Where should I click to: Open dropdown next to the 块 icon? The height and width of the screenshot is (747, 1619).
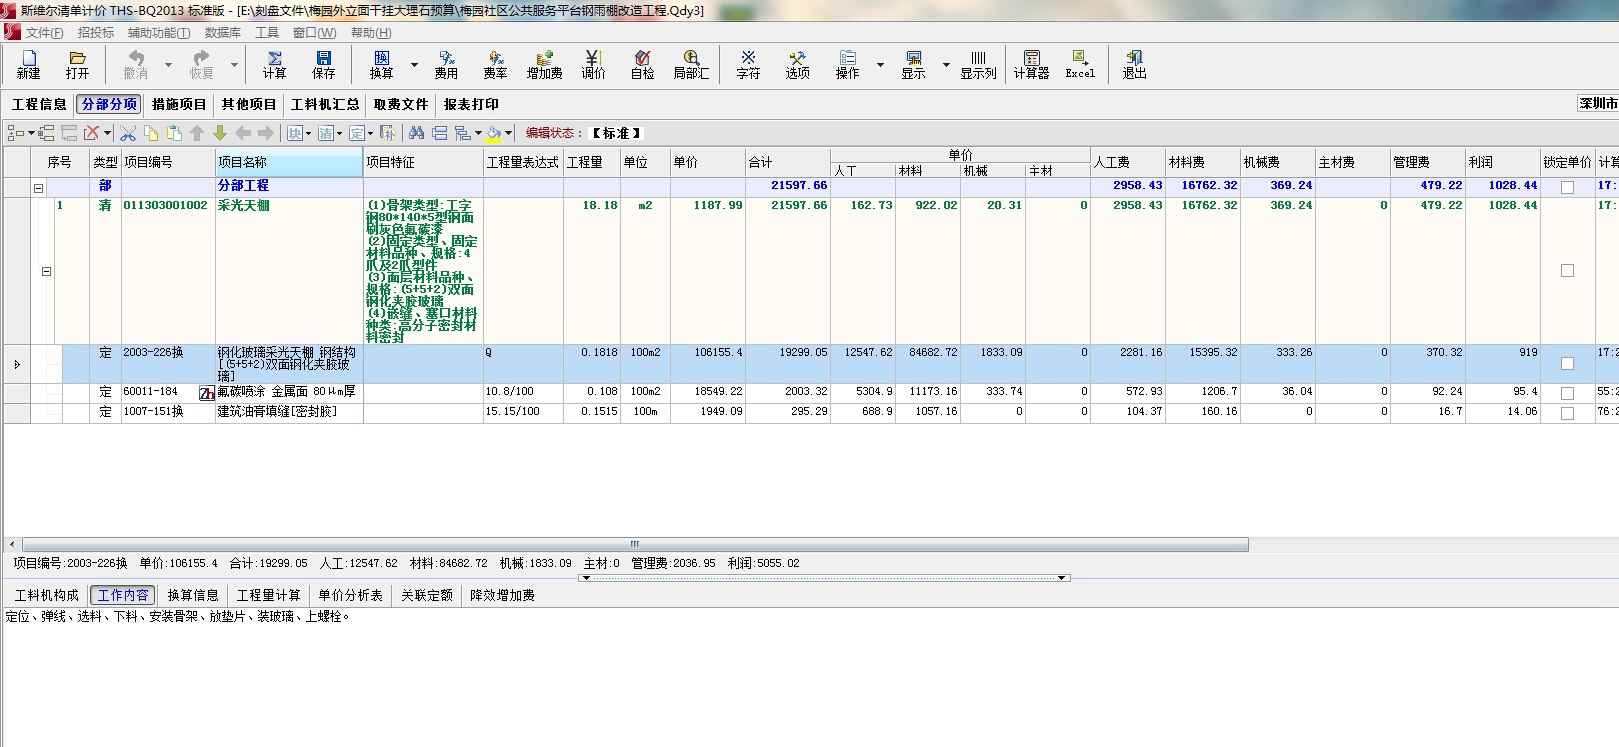[x=308, y=133]
